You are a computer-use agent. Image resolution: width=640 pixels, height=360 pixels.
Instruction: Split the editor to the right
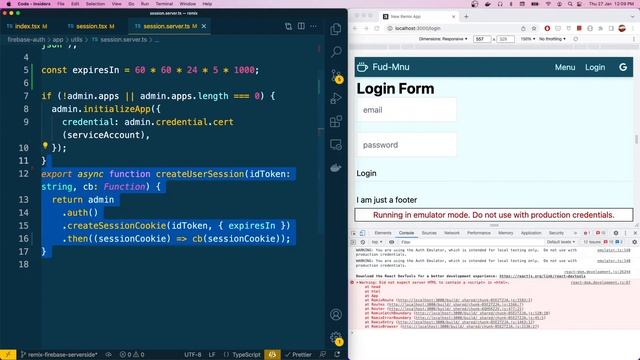(301, 26)
